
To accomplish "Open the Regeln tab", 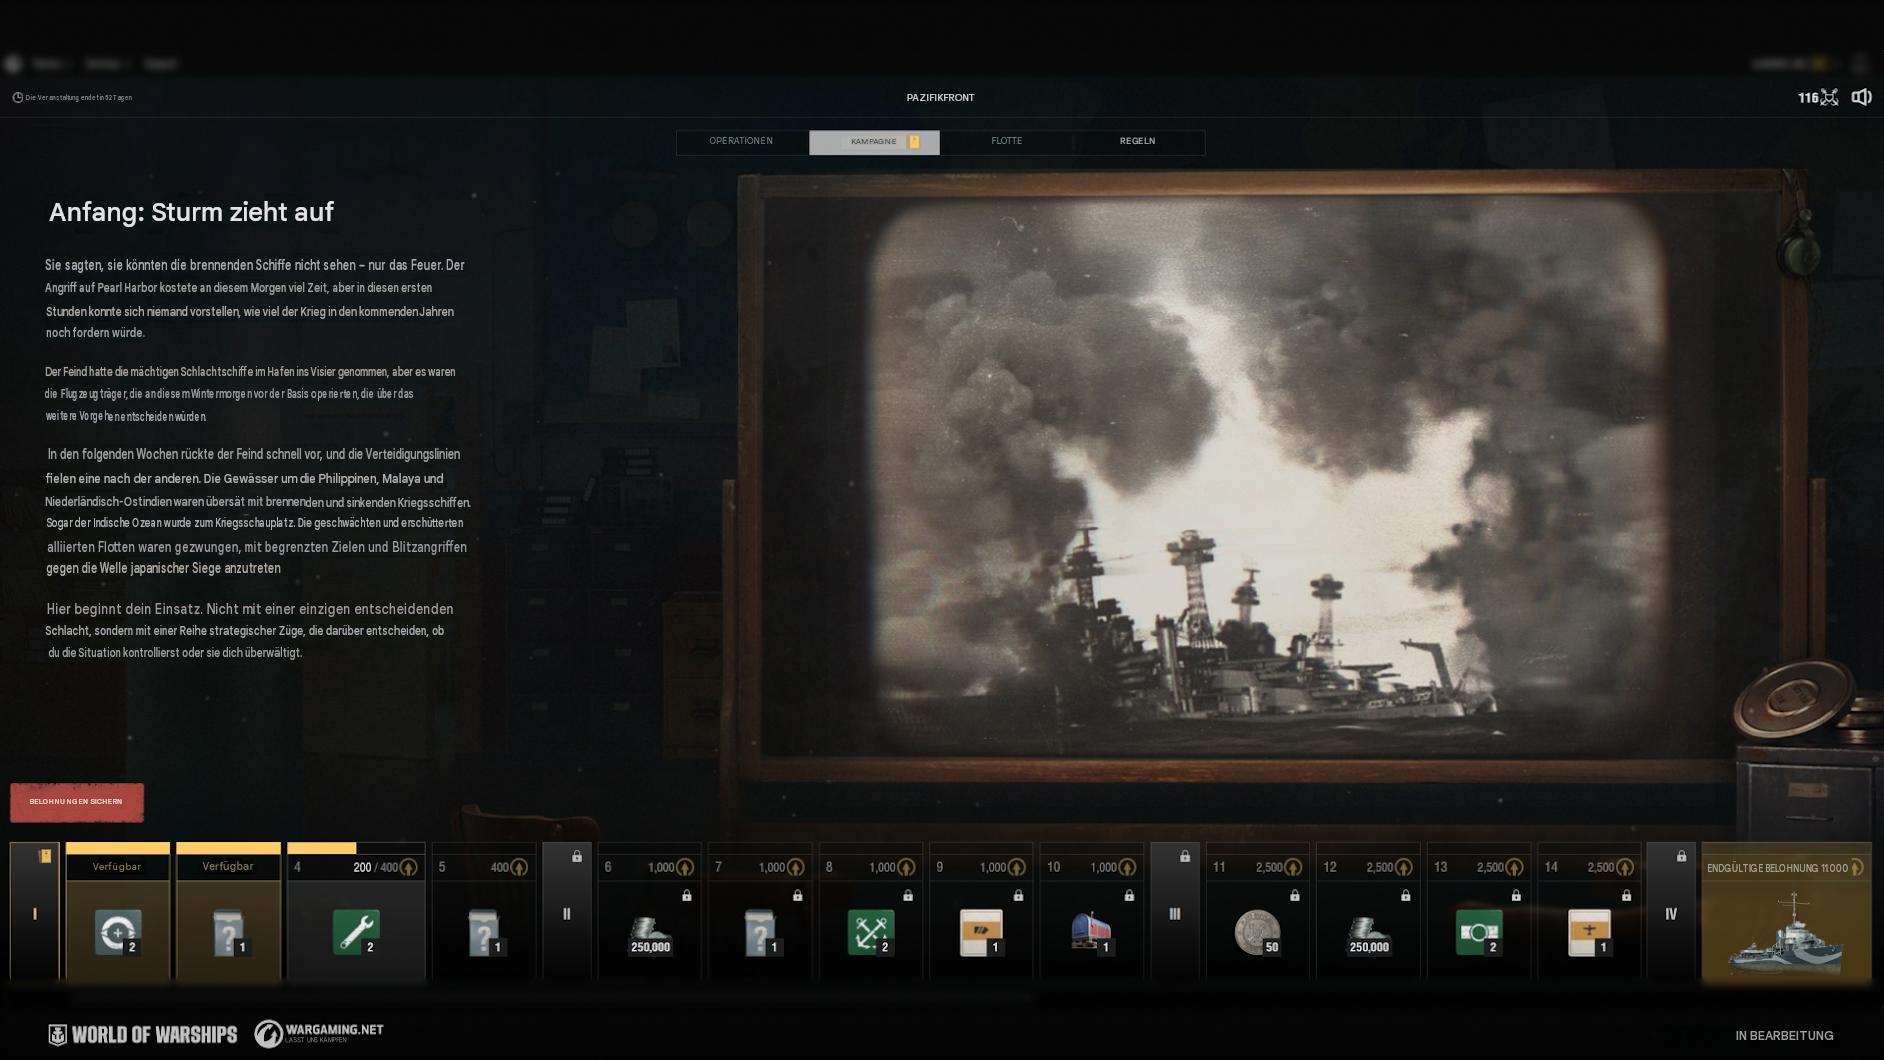I will tap(1138, 142).
